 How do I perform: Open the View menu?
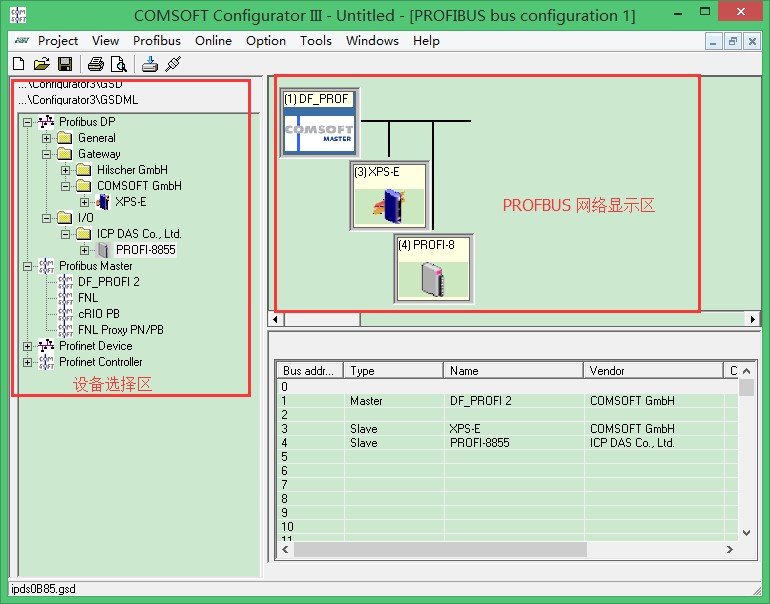click(x=105, y=41)
